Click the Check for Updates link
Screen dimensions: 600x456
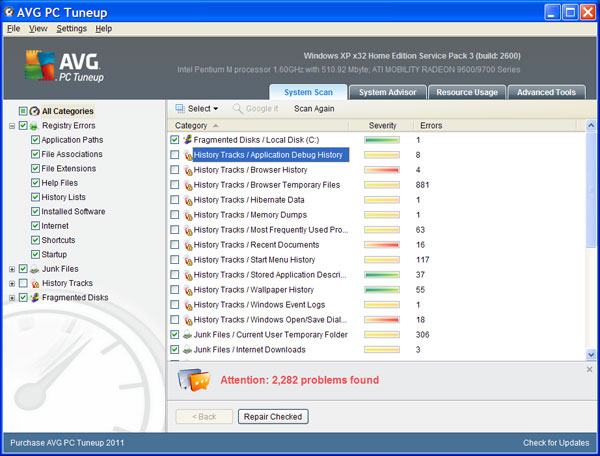pos(556,443)
